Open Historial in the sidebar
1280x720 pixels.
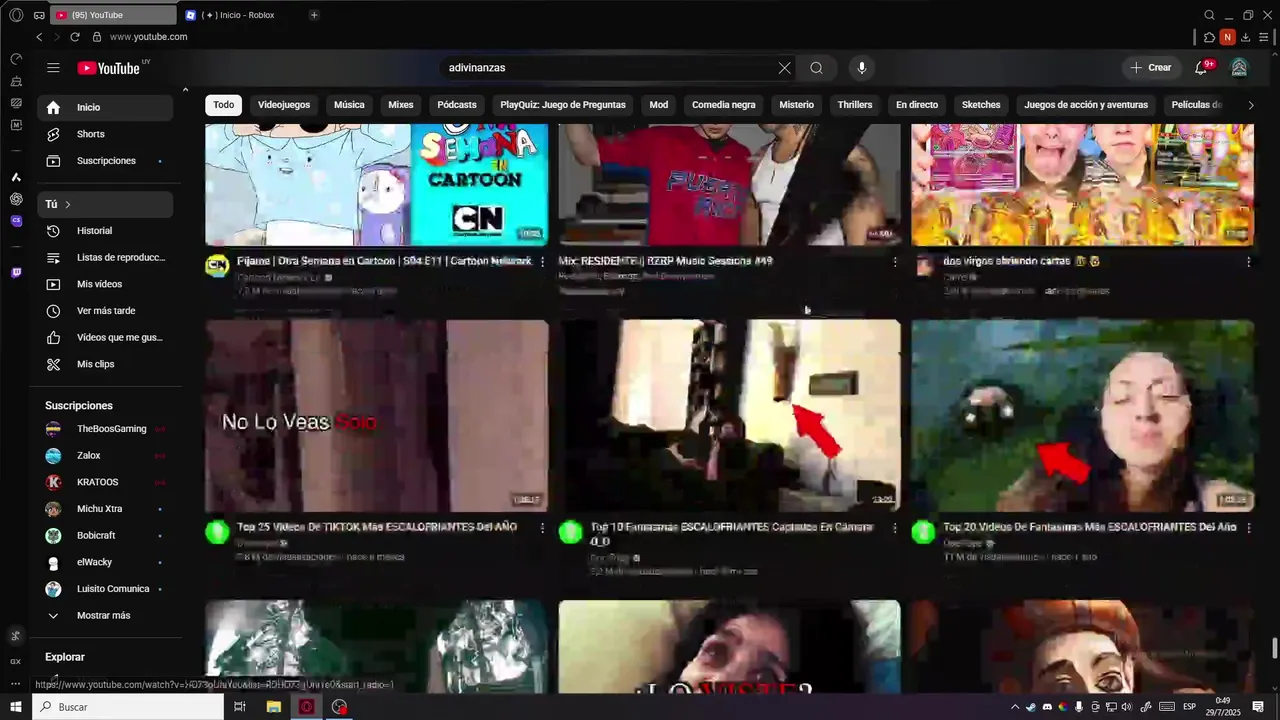coord(105,231)
